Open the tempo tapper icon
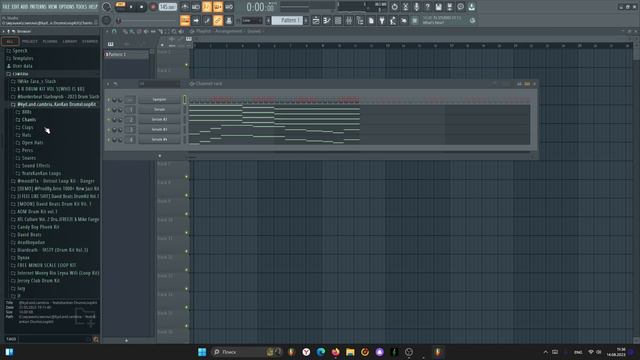640x360 pixels. pos(393,20)
